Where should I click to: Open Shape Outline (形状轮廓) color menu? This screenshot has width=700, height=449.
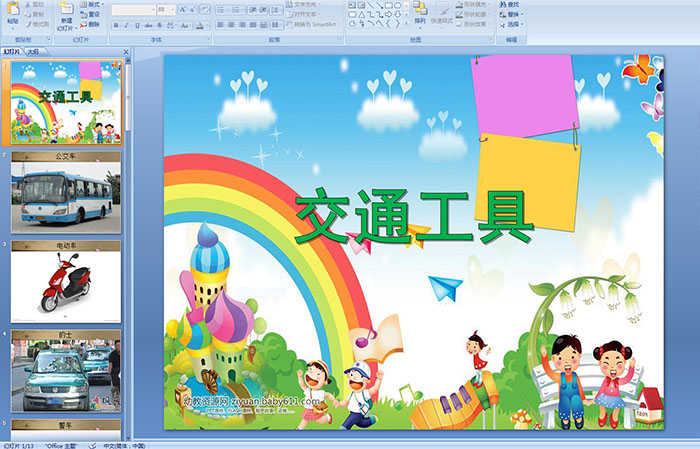pos(473,14)
